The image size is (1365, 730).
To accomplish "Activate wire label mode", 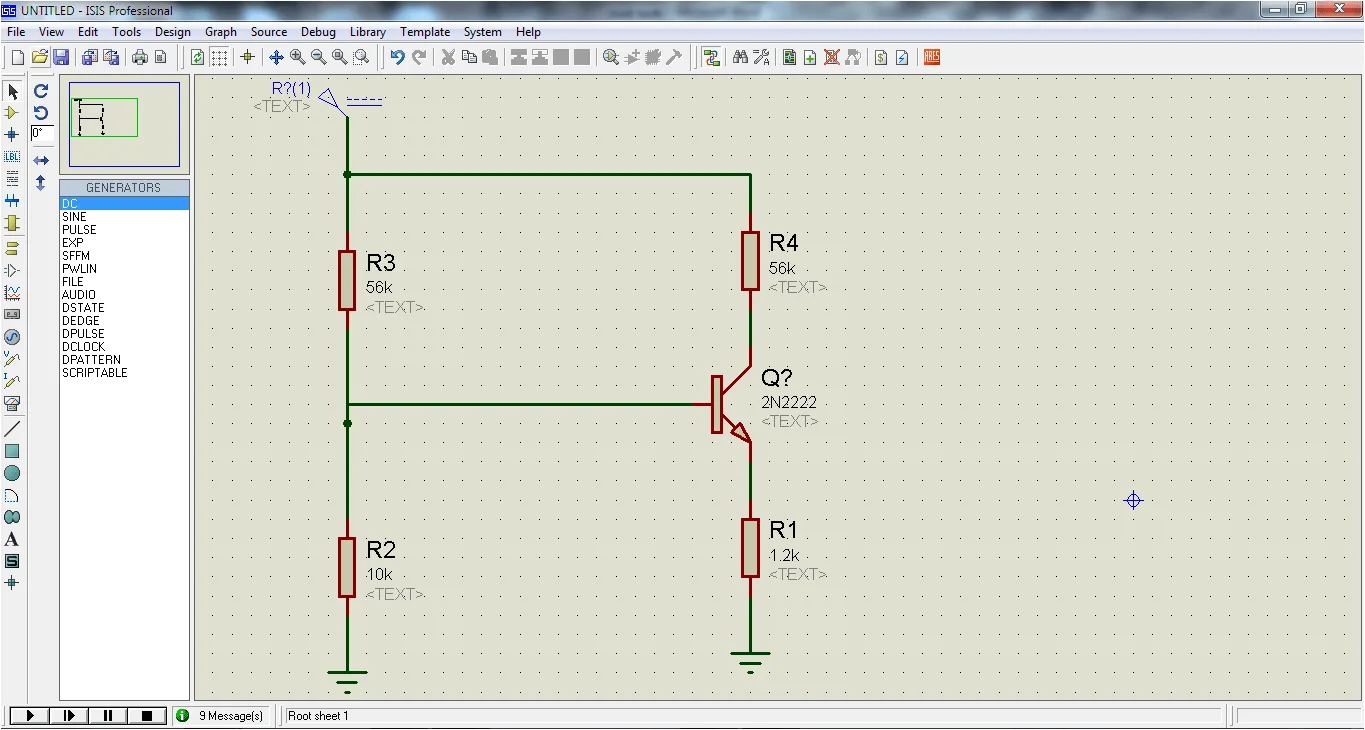I will 12,157.
